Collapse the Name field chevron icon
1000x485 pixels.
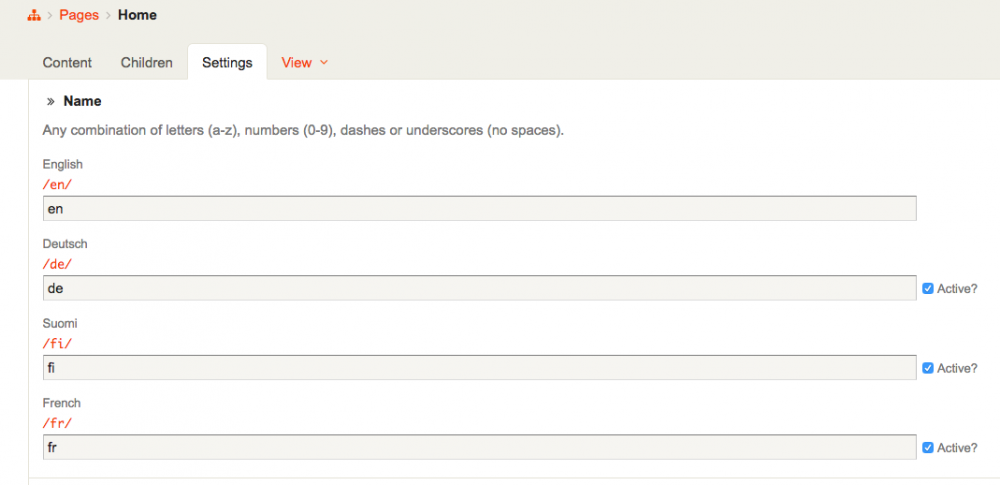[x=50, y=101]
